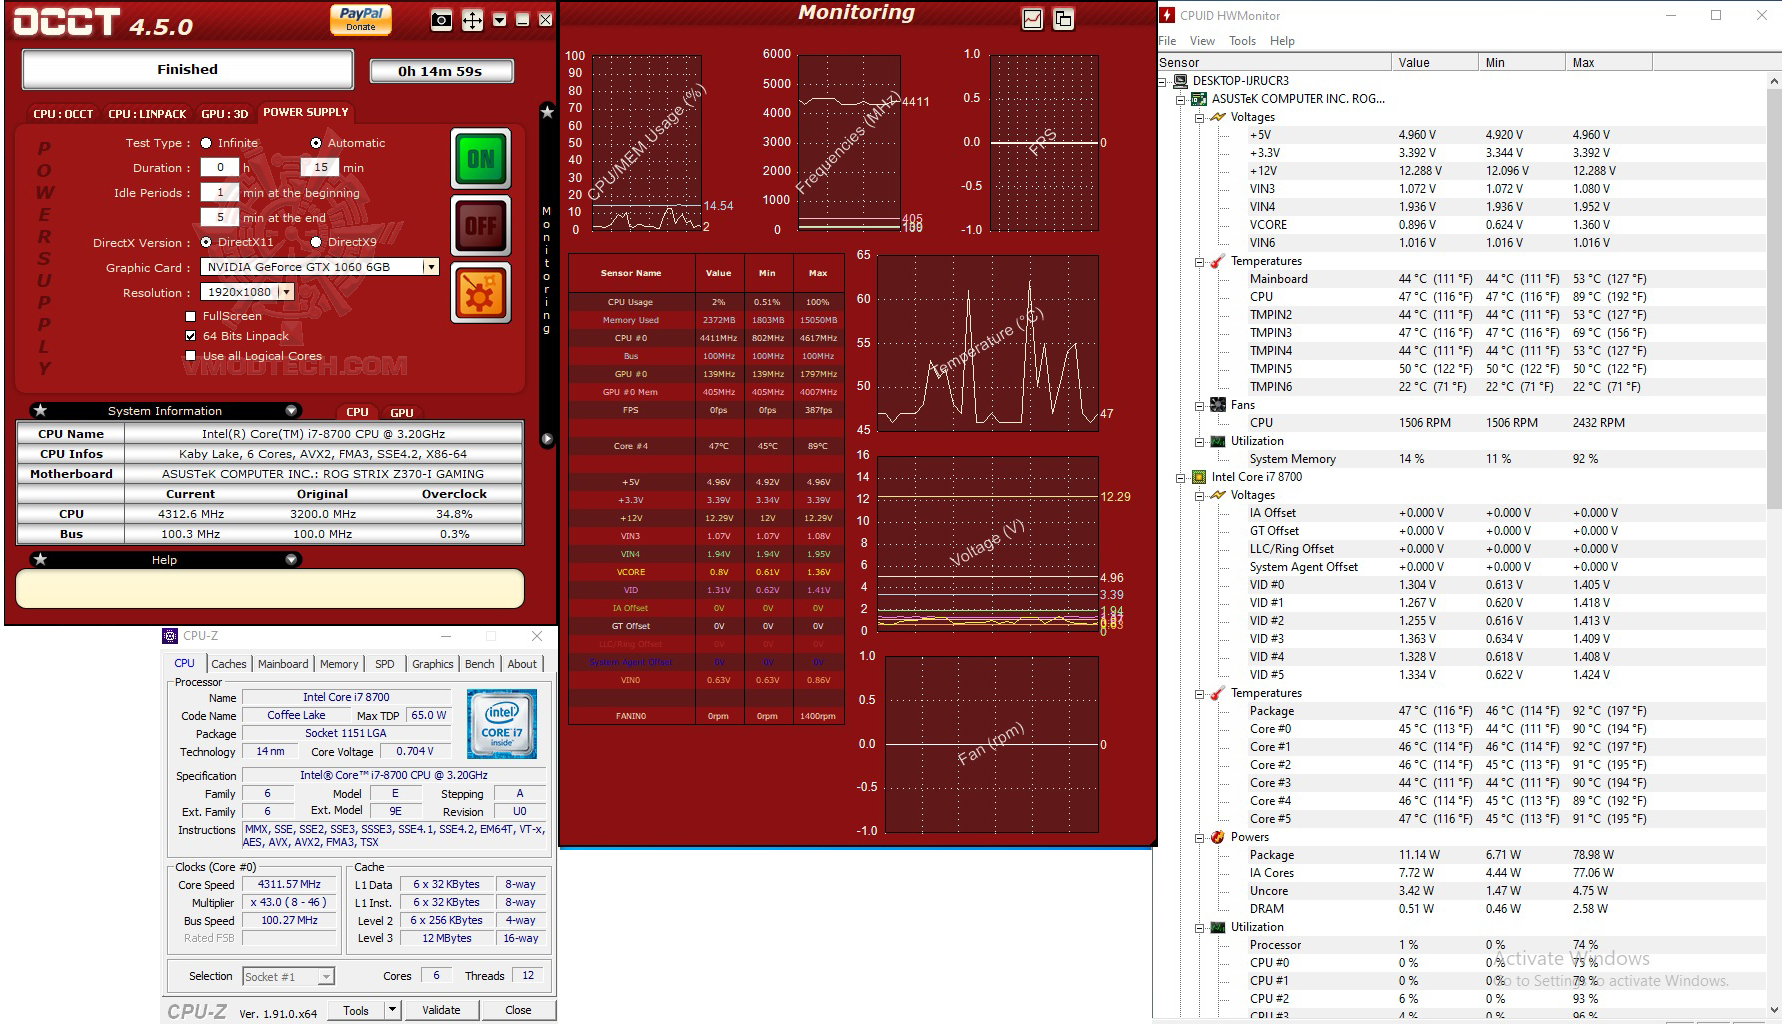Collapse the Powers tree node
Viewport: 1792px width, 1024px height.
coord(1200,837)
